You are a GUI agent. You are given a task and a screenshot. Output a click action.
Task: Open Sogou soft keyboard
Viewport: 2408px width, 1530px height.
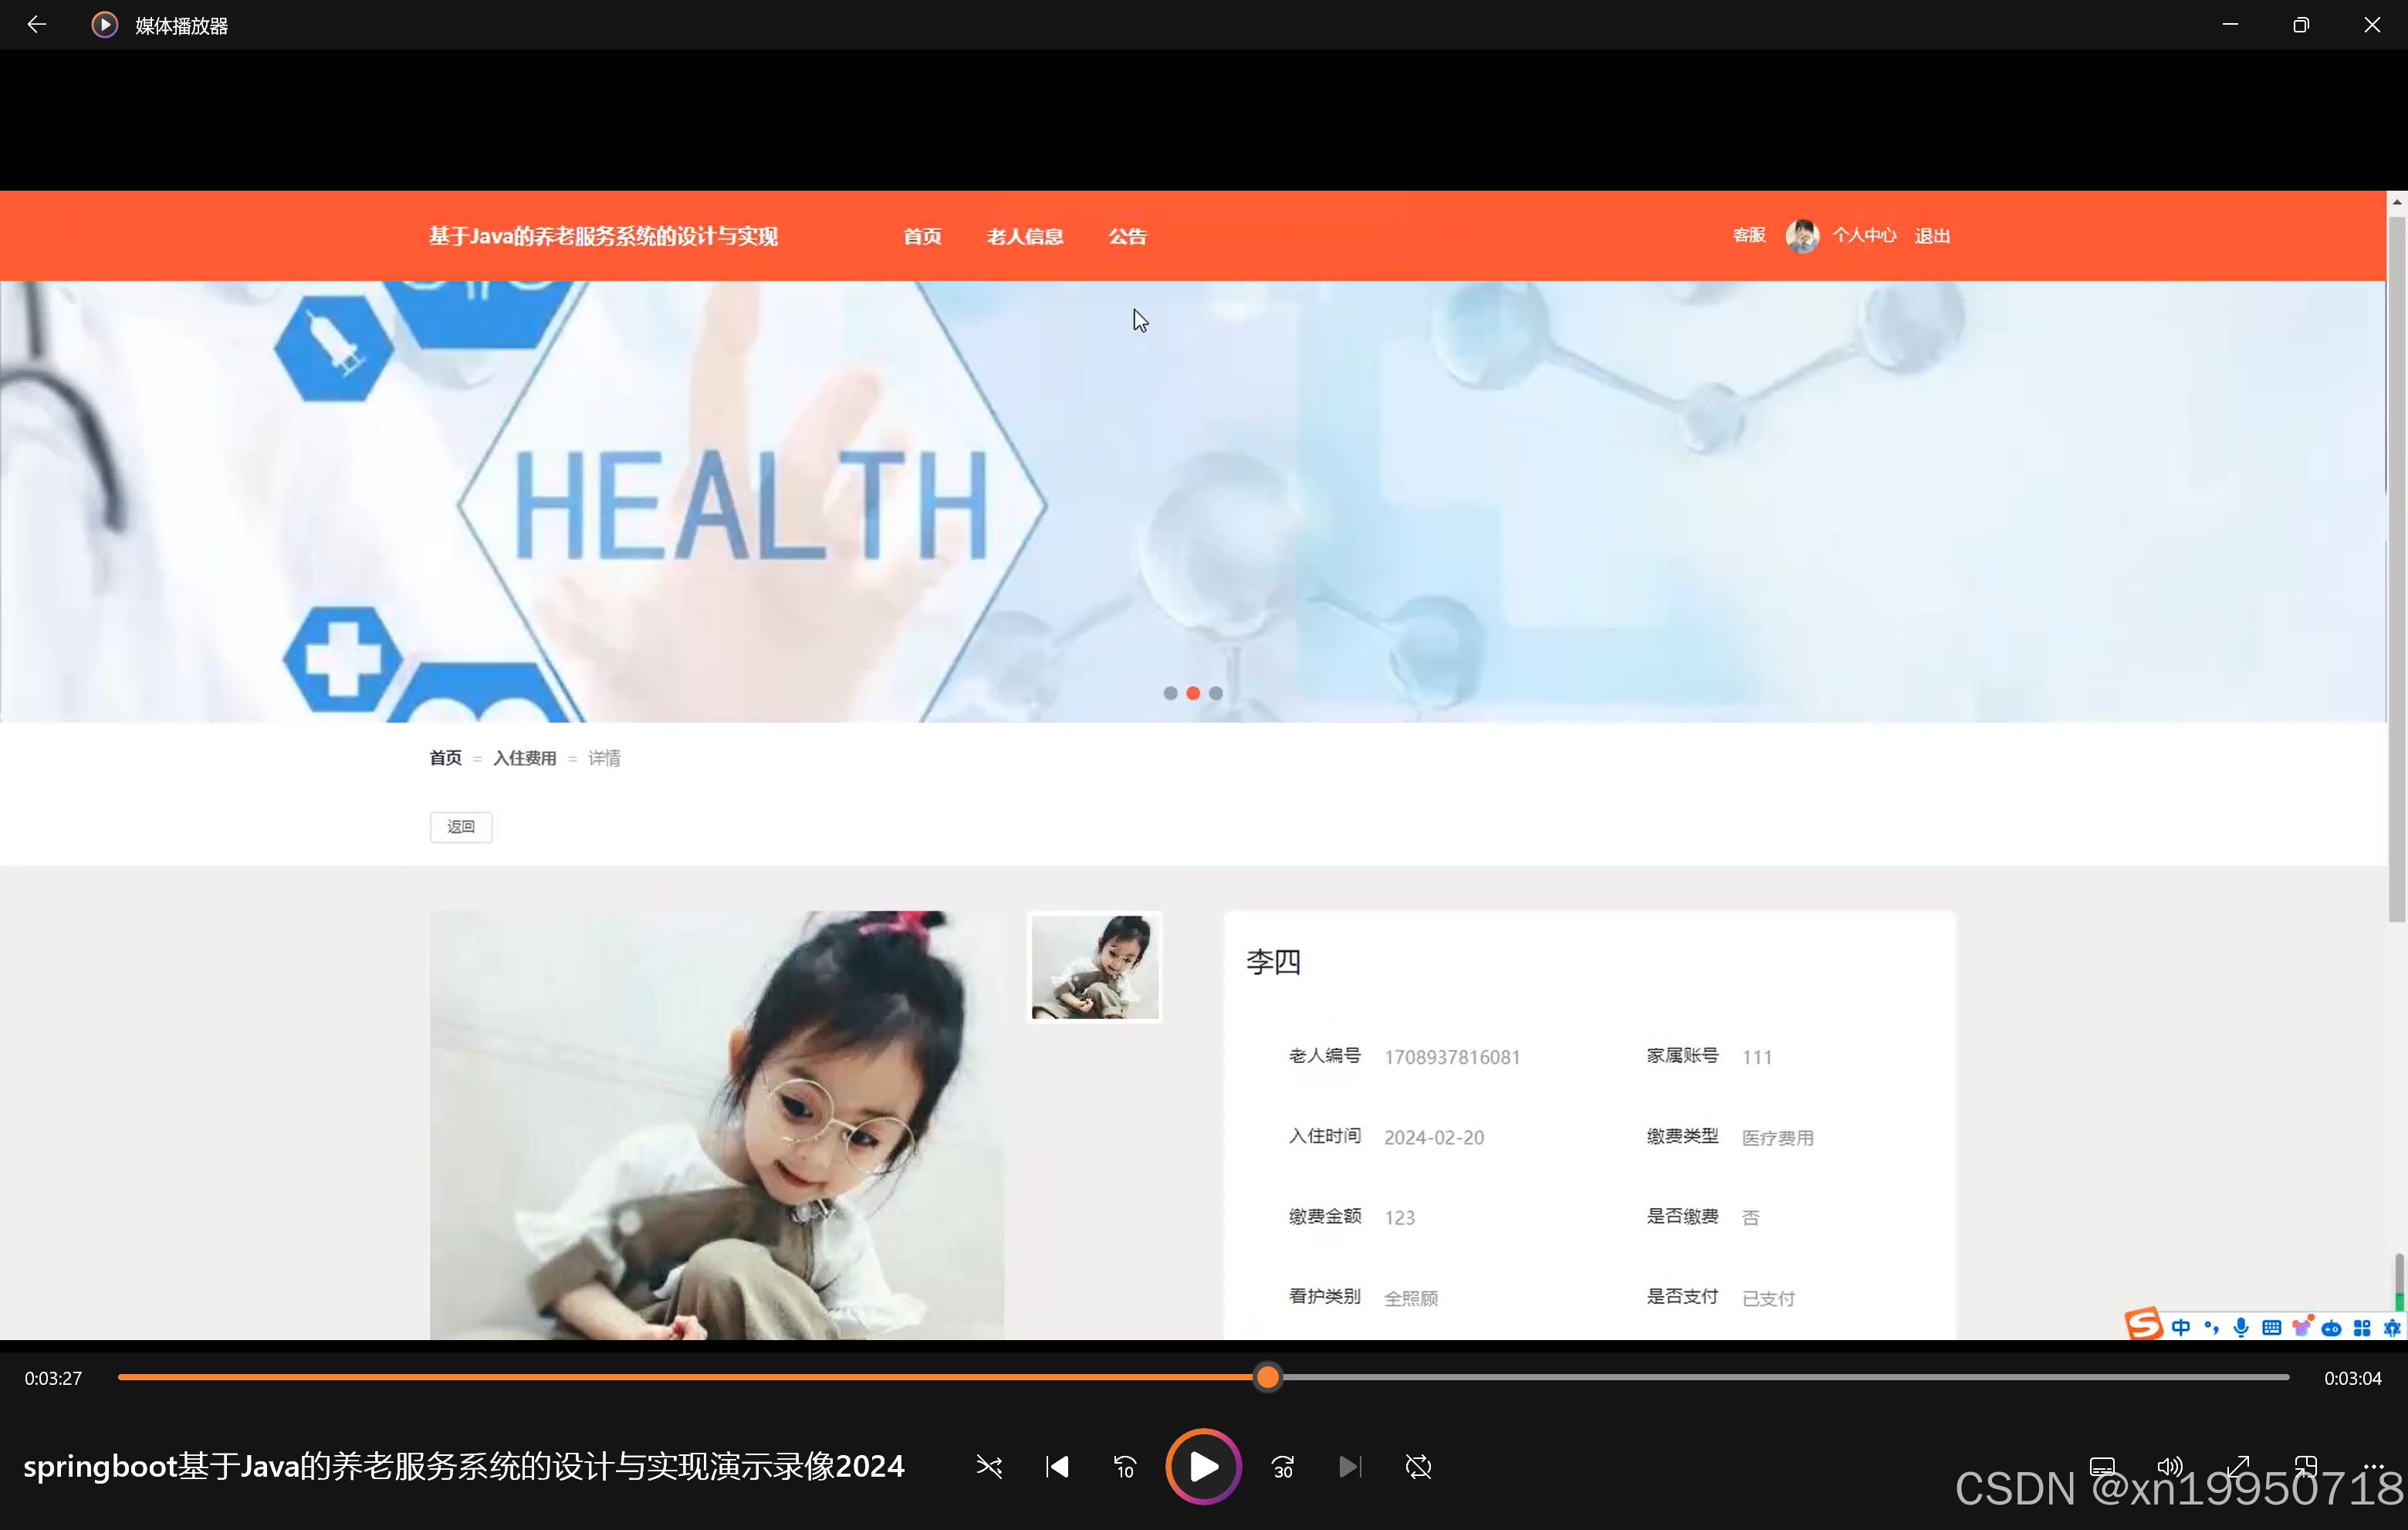coord(2271,1327)
